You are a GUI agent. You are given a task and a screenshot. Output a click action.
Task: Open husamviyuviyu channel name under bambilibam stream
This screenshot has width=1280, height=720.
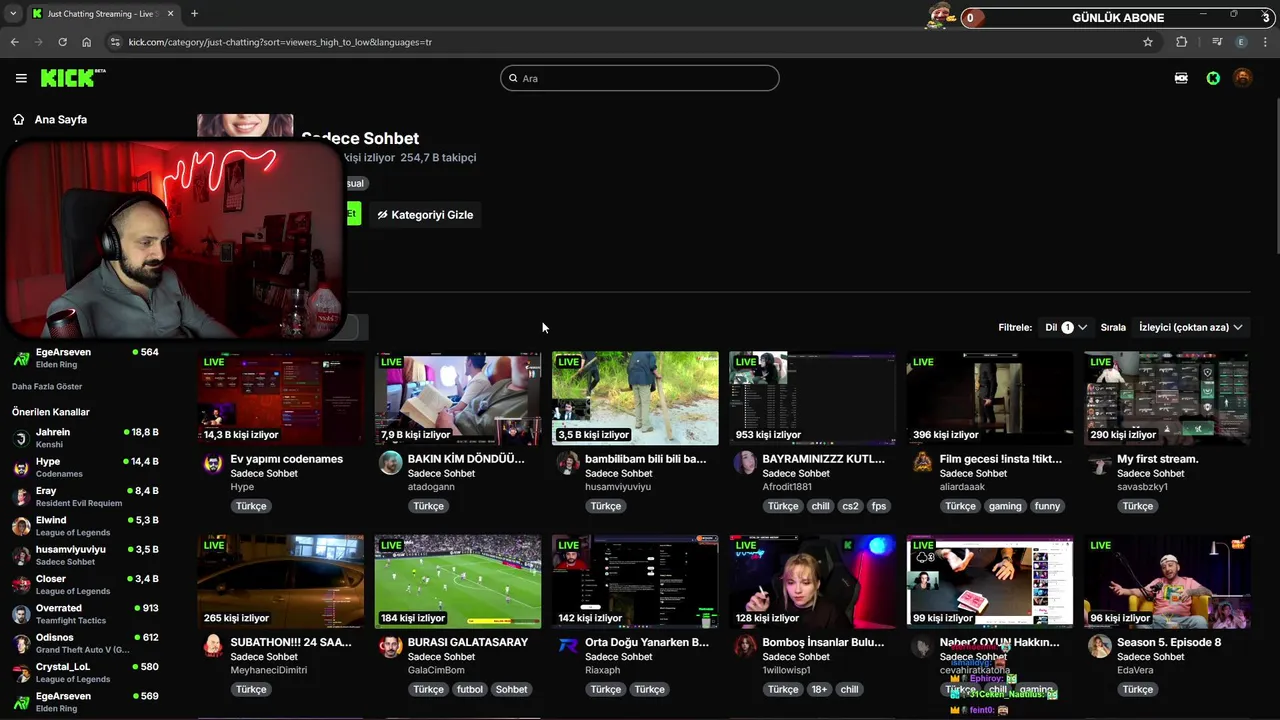point(618,487)
